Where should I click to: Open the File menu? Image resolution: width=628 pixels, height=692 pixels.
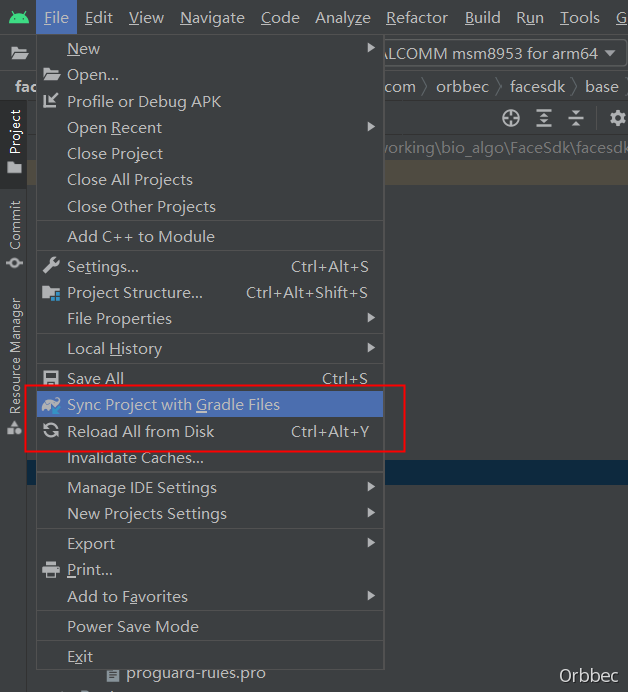pos(56,18)
